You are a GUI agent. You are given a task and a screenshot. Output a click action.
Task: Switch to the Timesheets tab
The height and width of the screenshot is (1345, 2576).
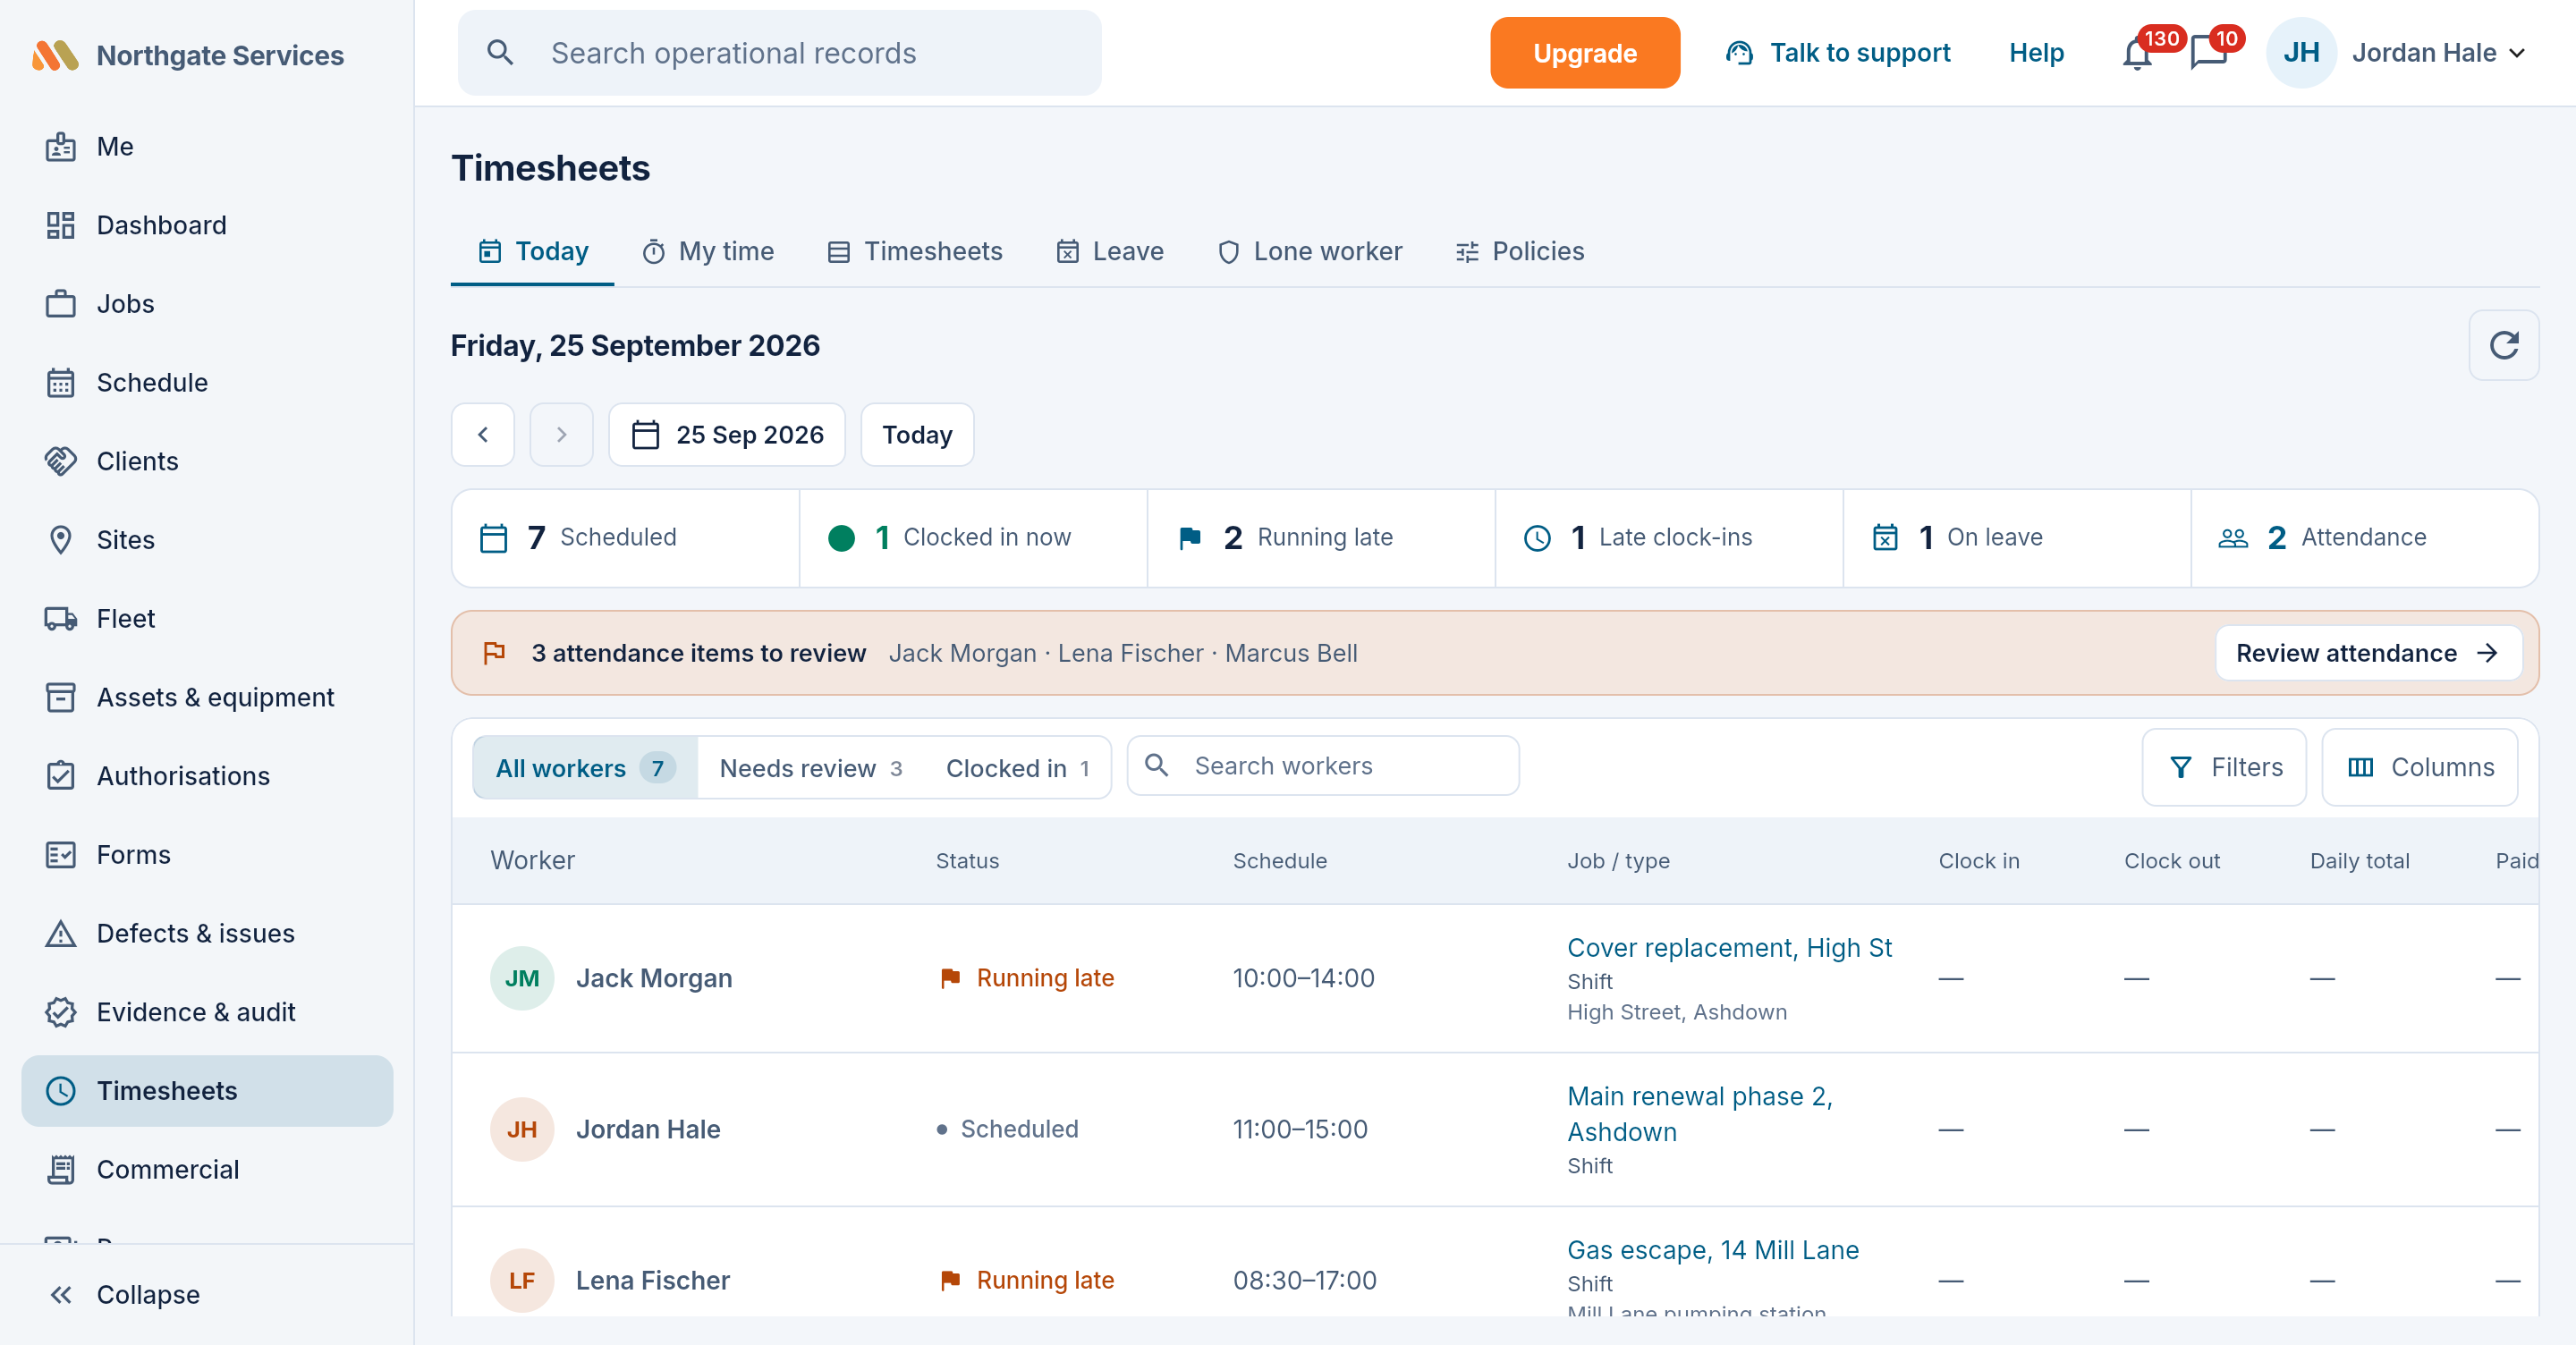(x=915, y=251)
